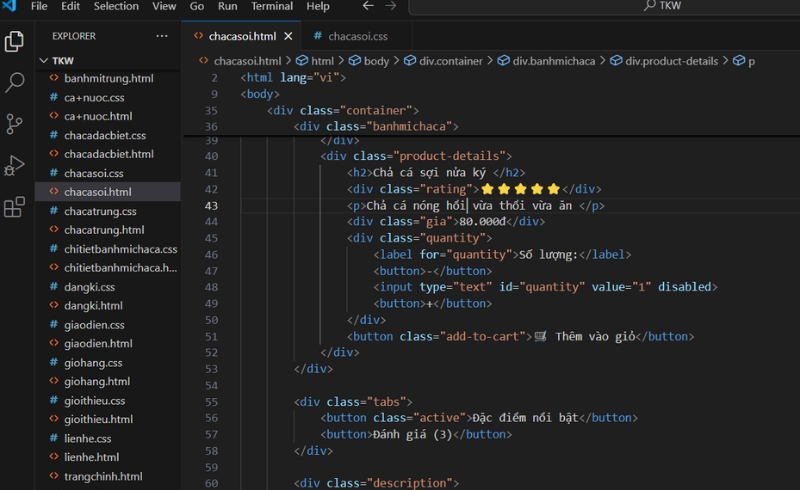Open the Help menu
The height and width of the screenshot is (490, 800).
[x=318, y=6]
